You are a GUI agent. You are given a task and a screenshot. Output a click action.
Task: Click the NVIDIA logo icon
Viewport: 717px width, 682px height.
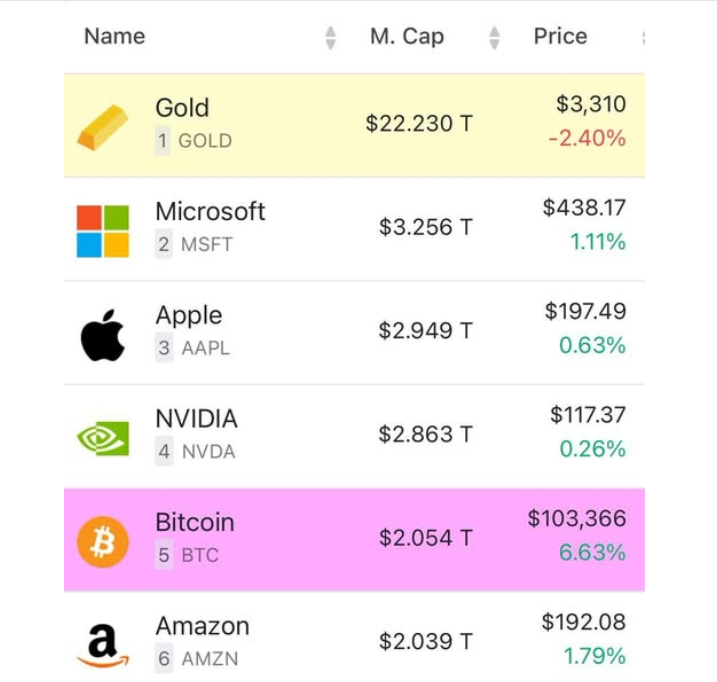103,438
